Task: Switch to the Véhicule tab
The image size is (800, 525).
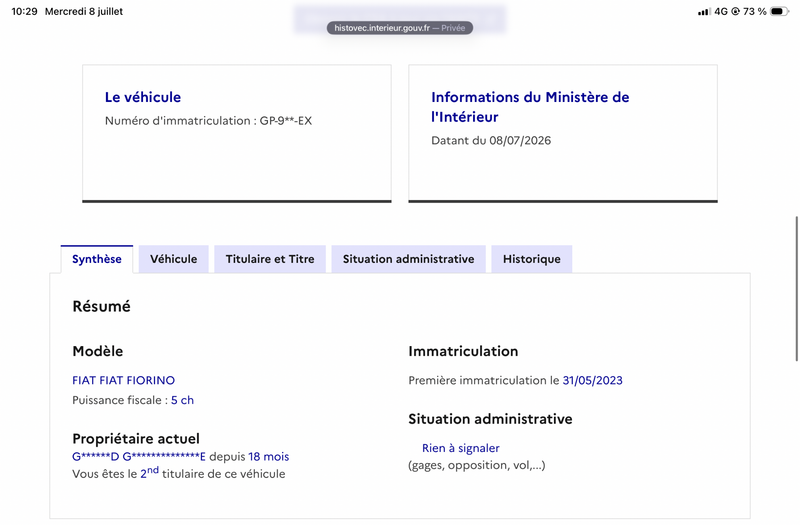Action: pyautogui.click(x=173, y=259)
